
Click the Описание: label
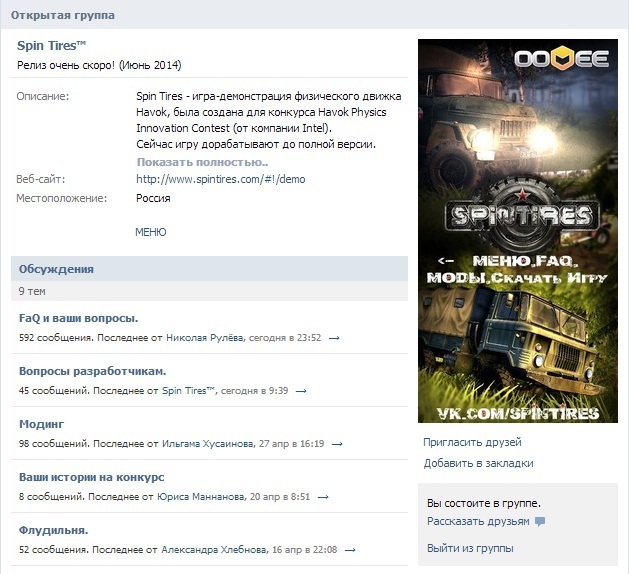coord(43,96)
